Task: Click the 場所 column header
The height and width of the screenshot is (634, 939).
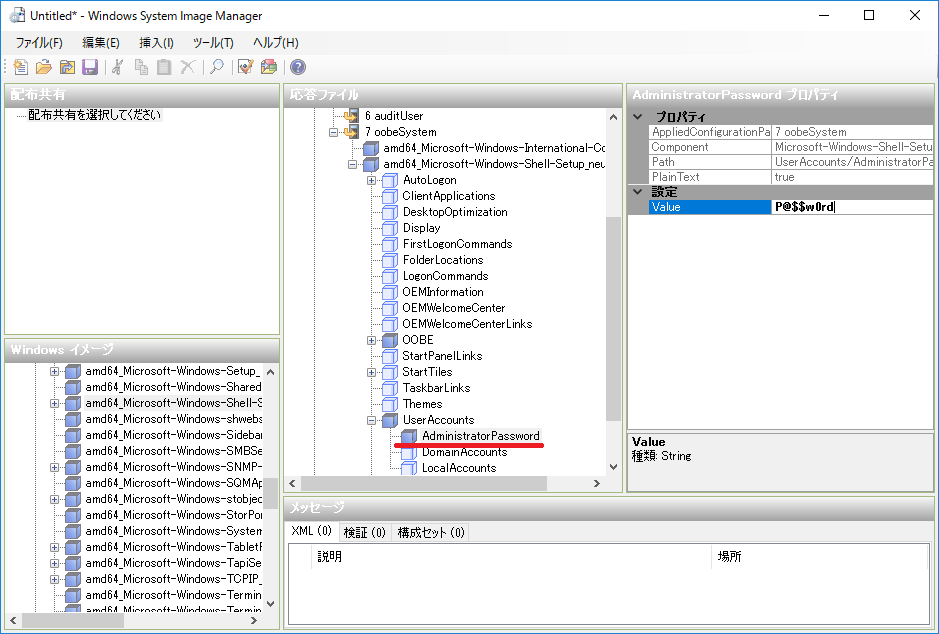Action: coord(819,557)
